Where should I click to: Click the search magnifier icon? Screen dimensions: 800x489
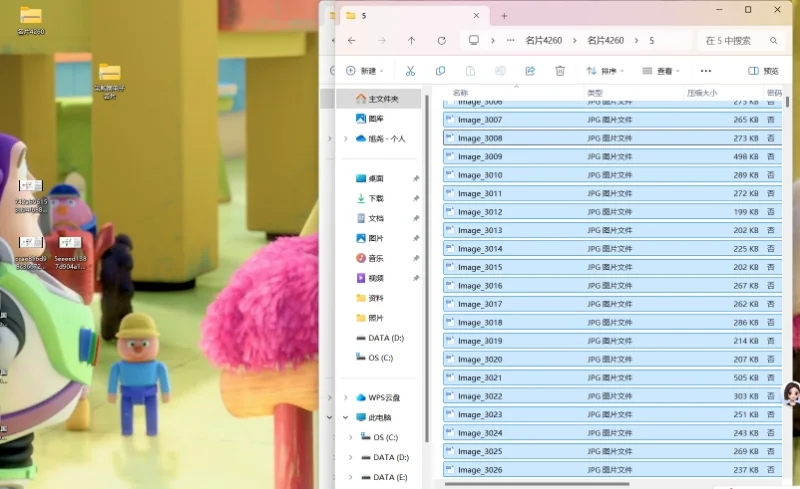773,40
